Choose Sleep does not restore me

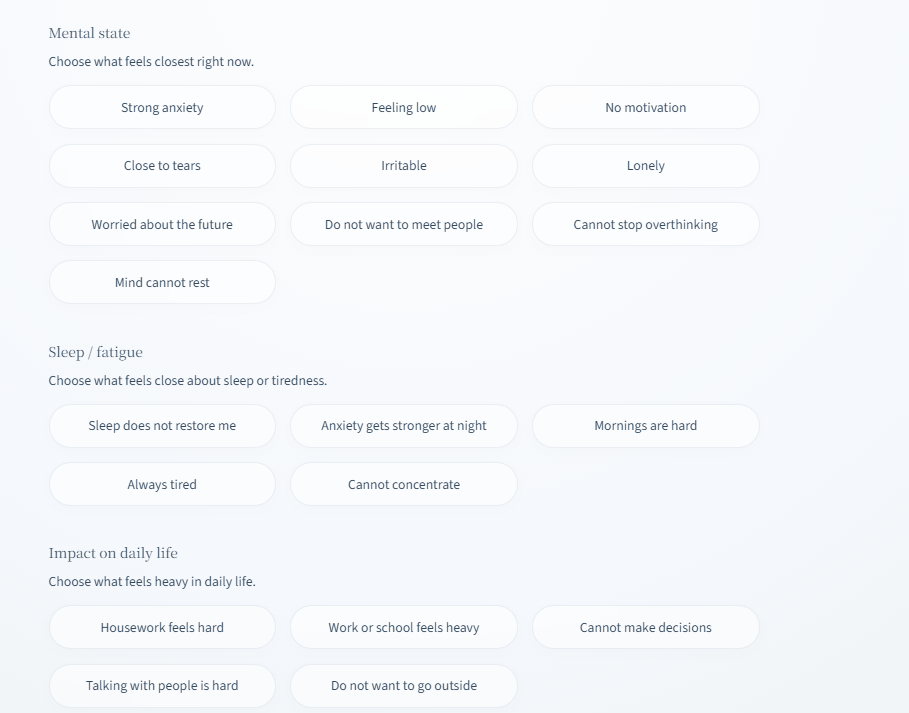click(162, 426)
